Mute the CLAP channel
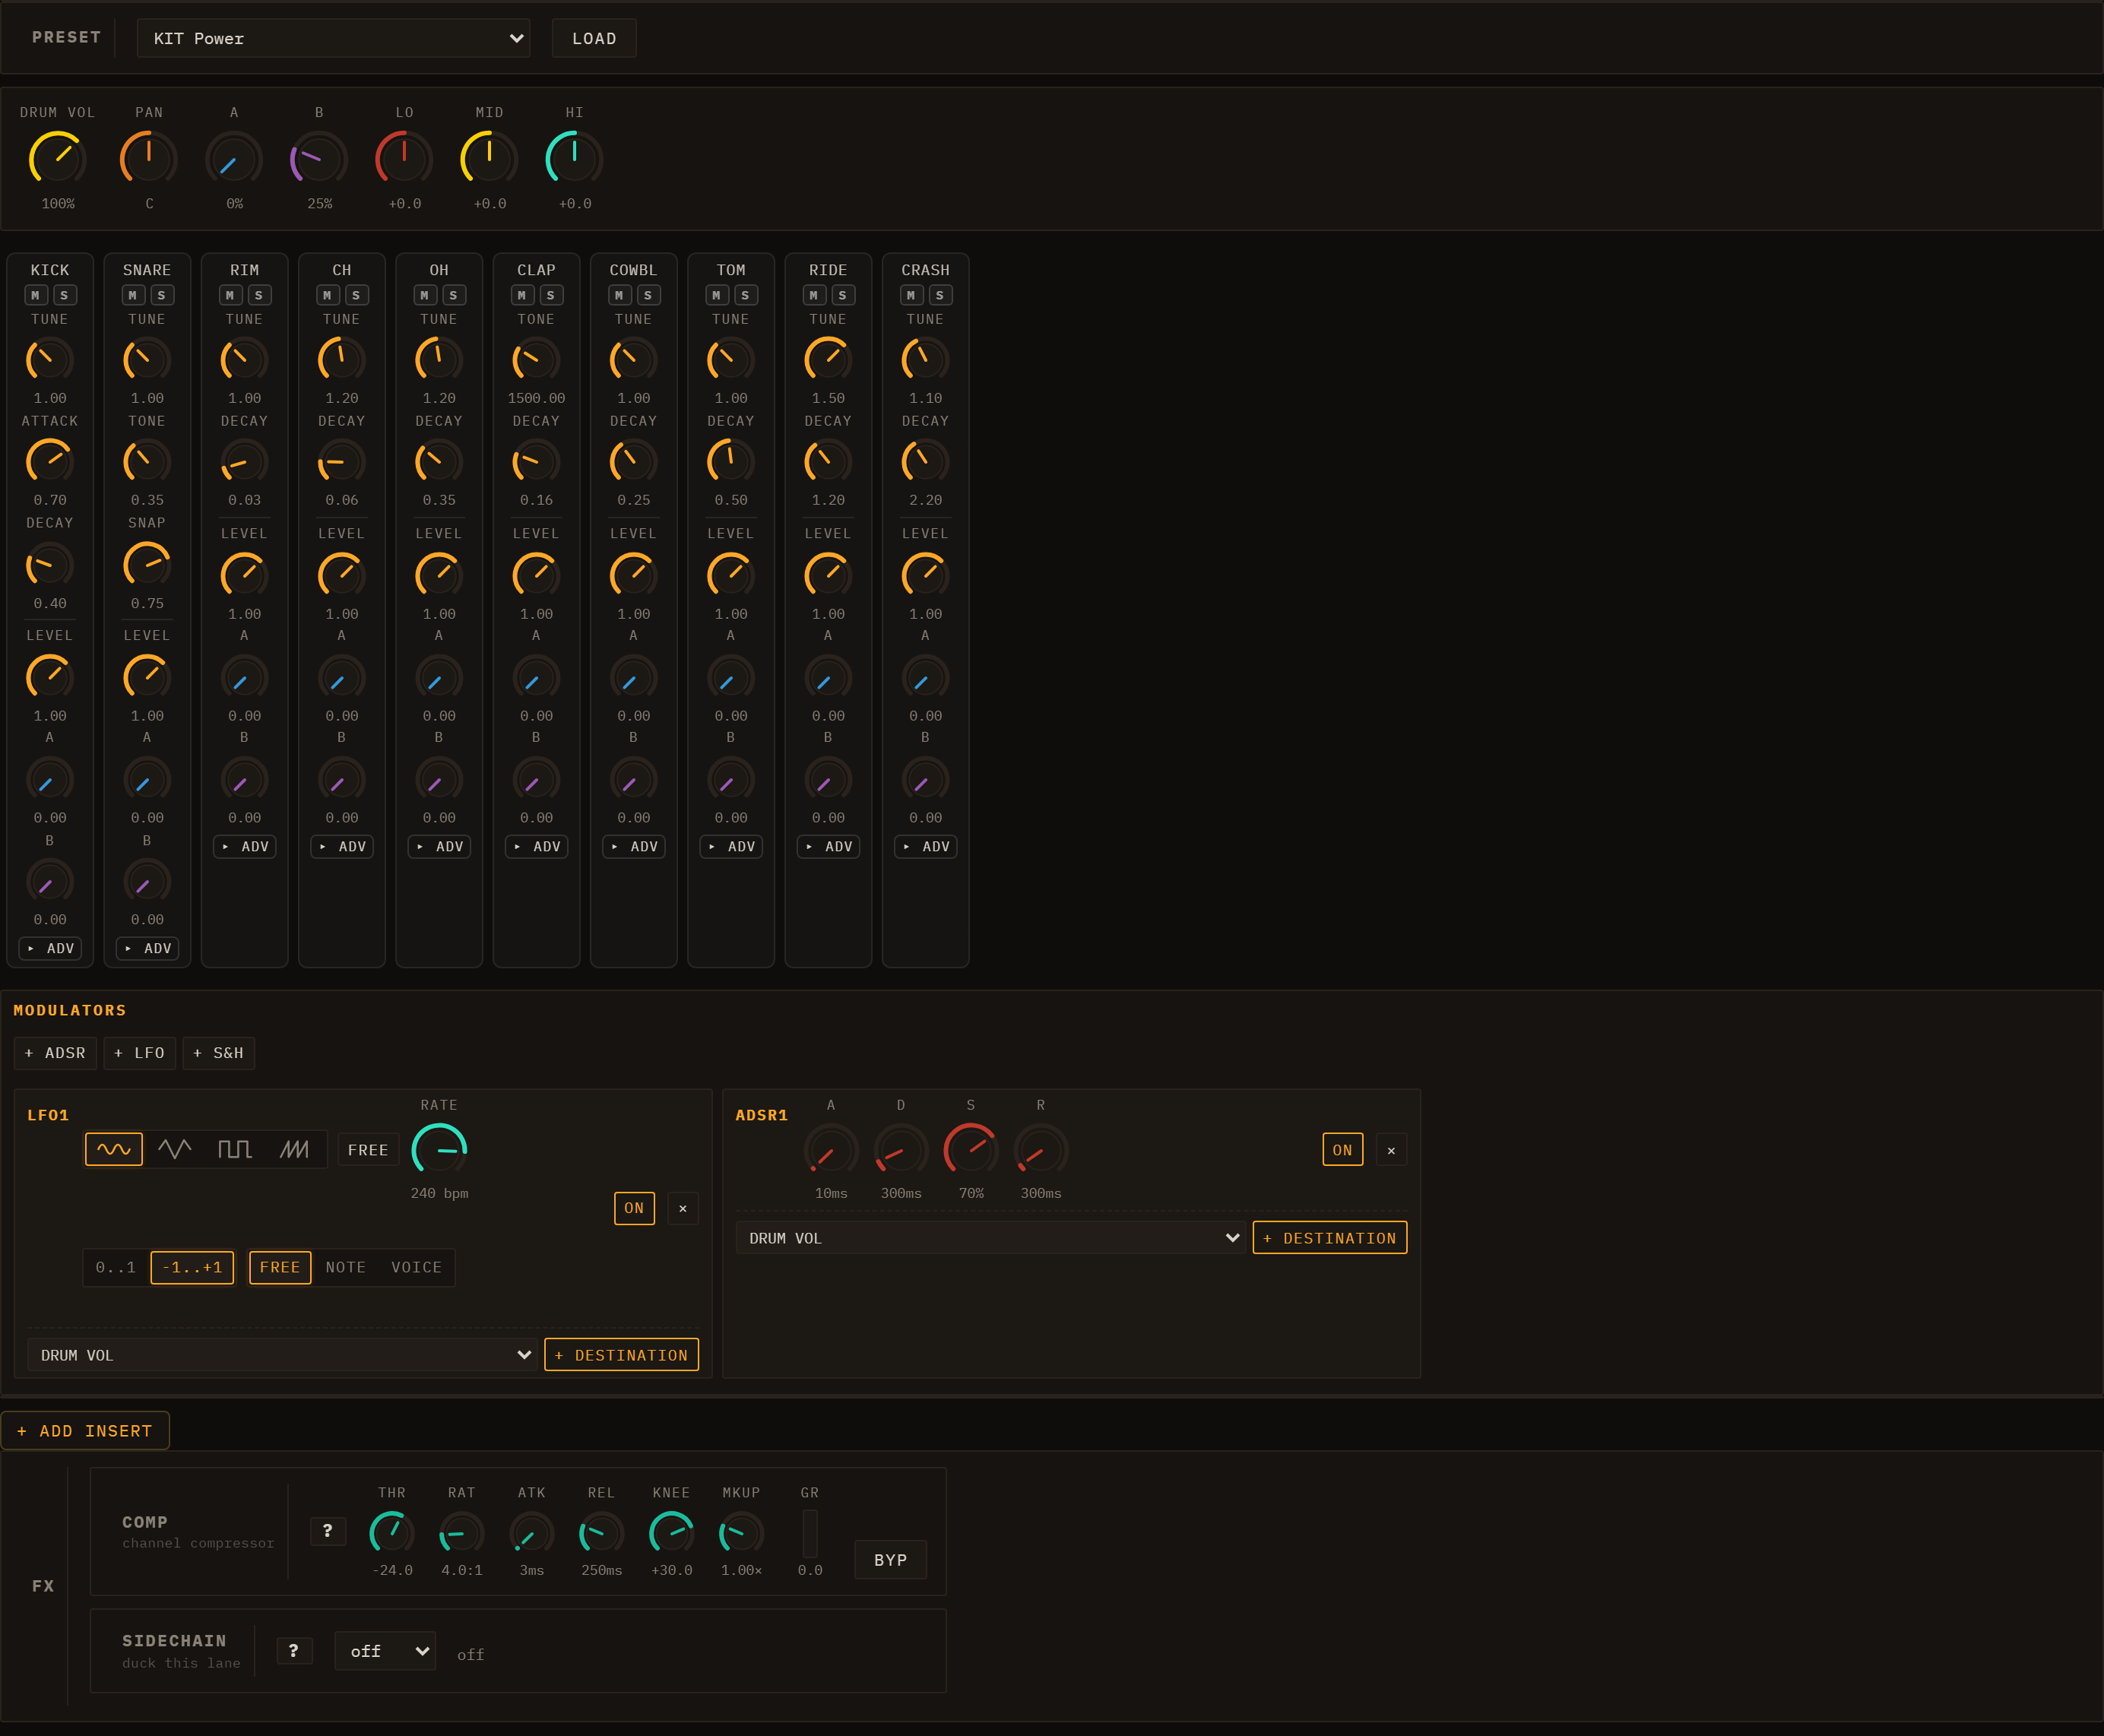This screenshot has height=1736, width=2104. pyautogui.click(x=522, y=295)
